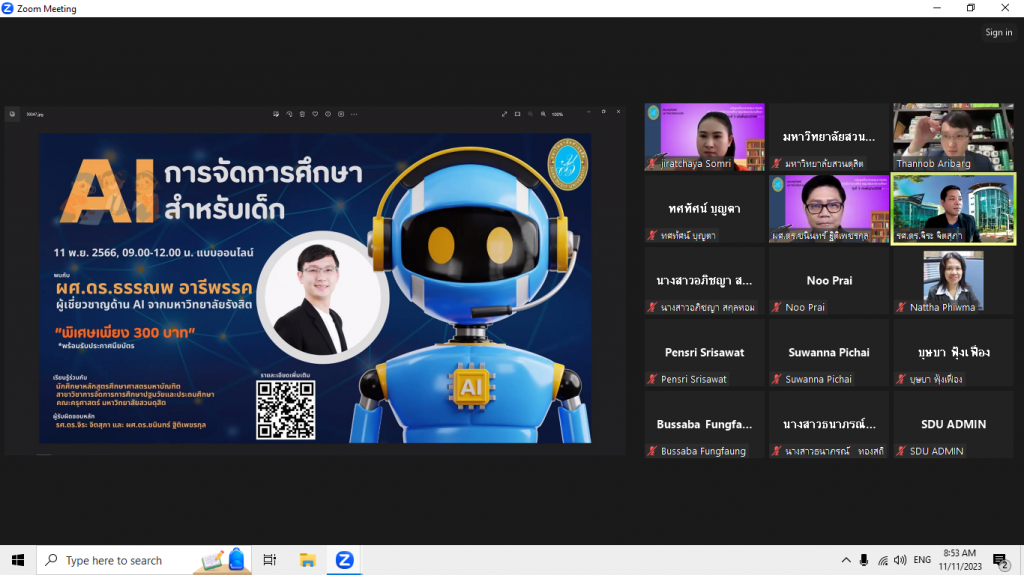Select jiratchaya Somri's video tile

pos(704,137)
